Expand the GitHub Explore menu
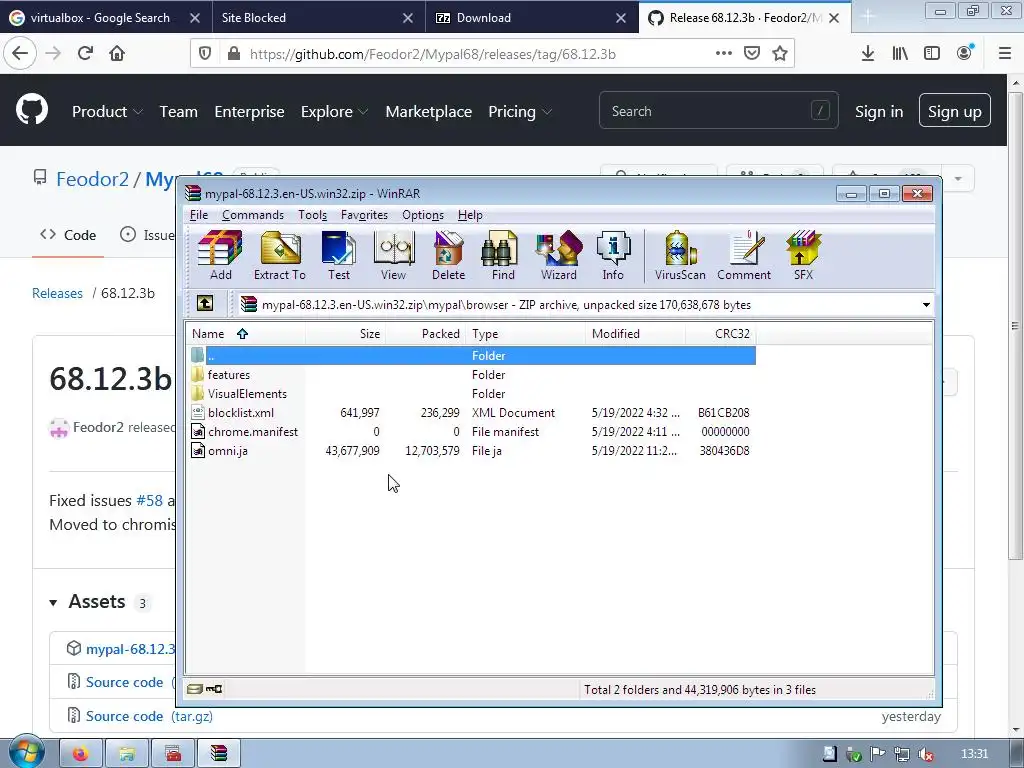 (x=334, y=112)
